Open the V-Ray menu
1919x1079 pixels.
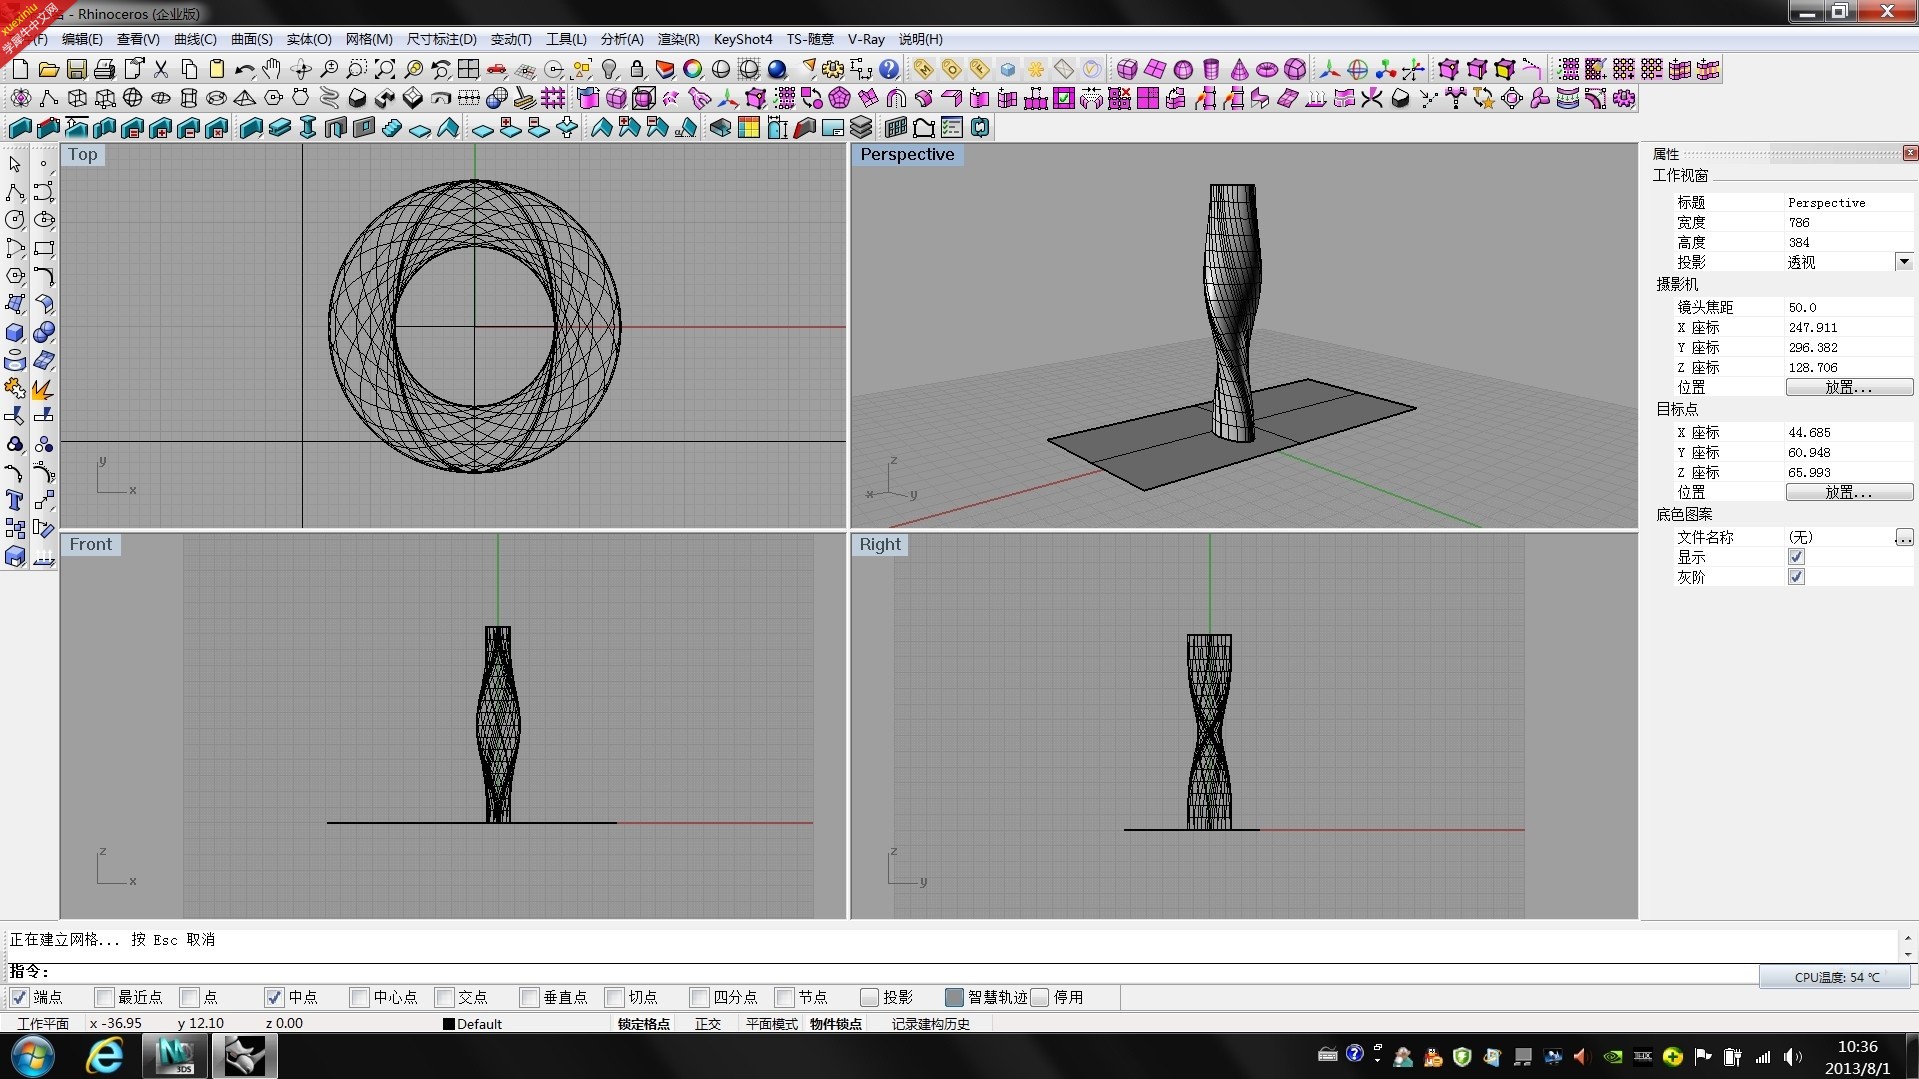tap(866, 39)
